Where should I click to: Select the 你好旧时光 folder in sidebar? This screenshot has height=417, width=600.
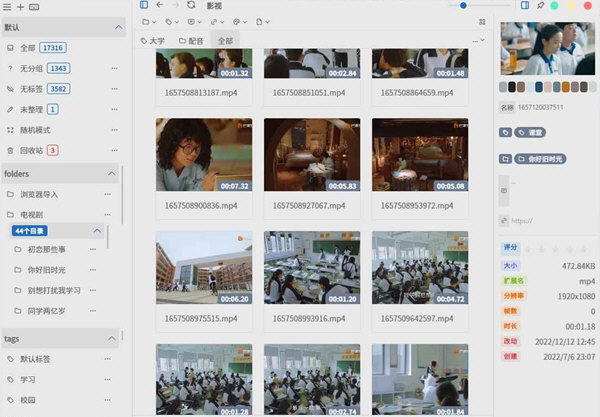(x=48, y=269)
